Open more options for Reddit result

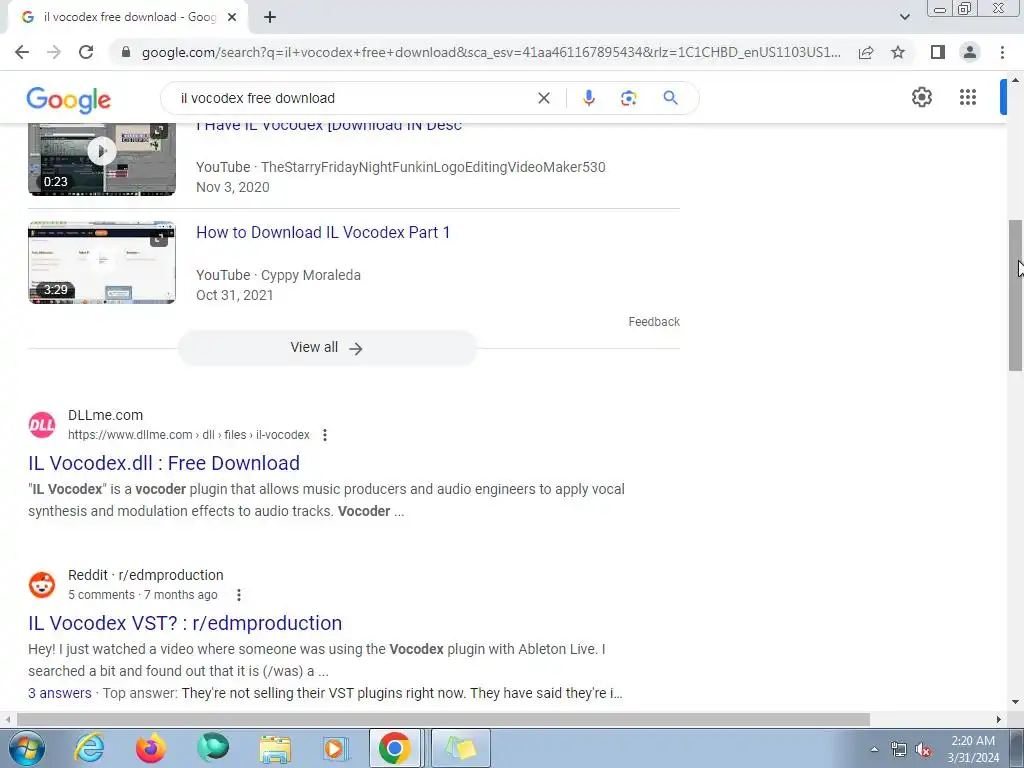[x=239, y=595]
